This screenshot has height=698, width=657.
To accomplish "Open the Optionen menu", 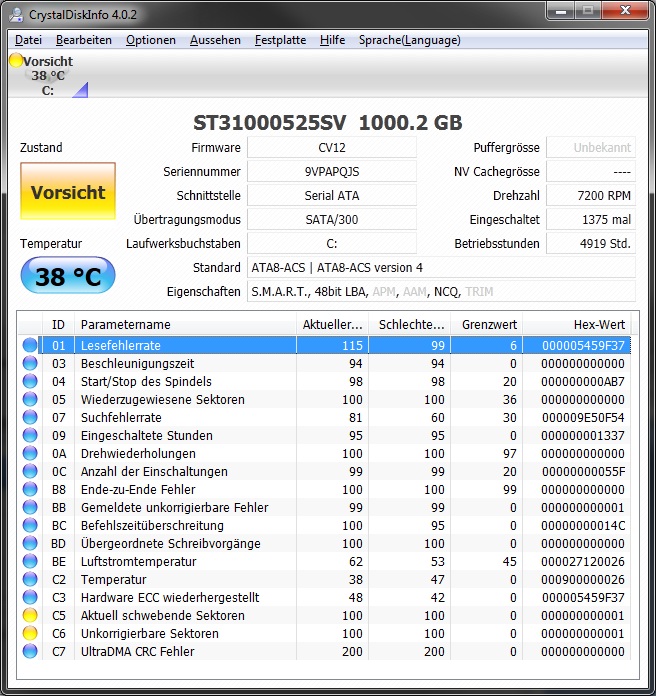I will coord(150,40).
